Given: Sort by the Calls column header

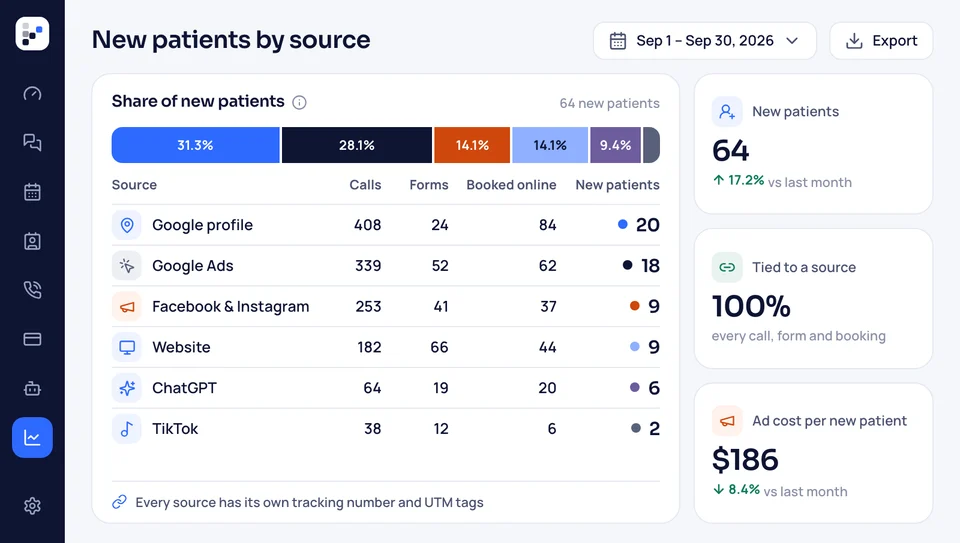Looking at the screenshot, I should pos(365,185).
